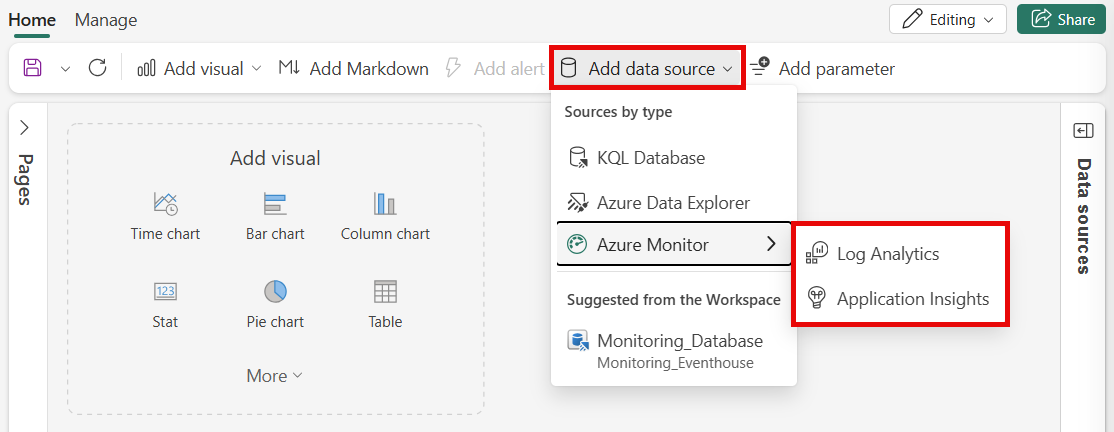Click the Add alert lightning icon
This screenshot has width=1114, height=432.
pos(453,68)
